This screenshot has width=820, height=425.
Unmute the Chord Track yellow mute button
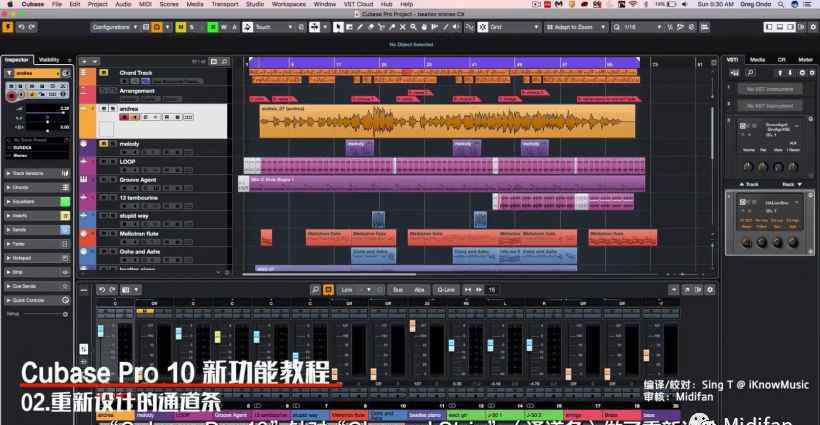104,73
